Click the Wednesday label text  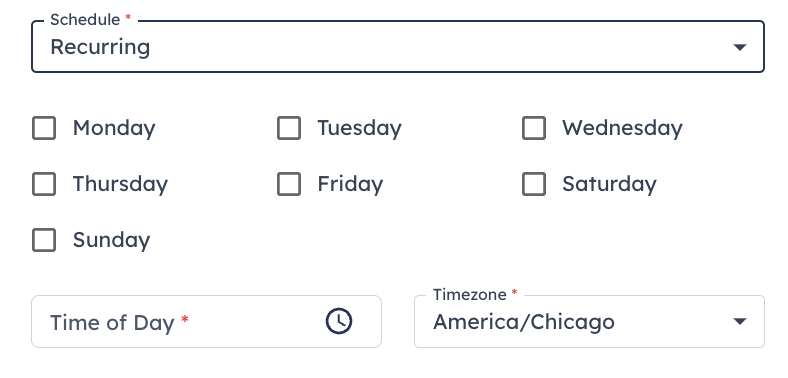coord(622,128)
